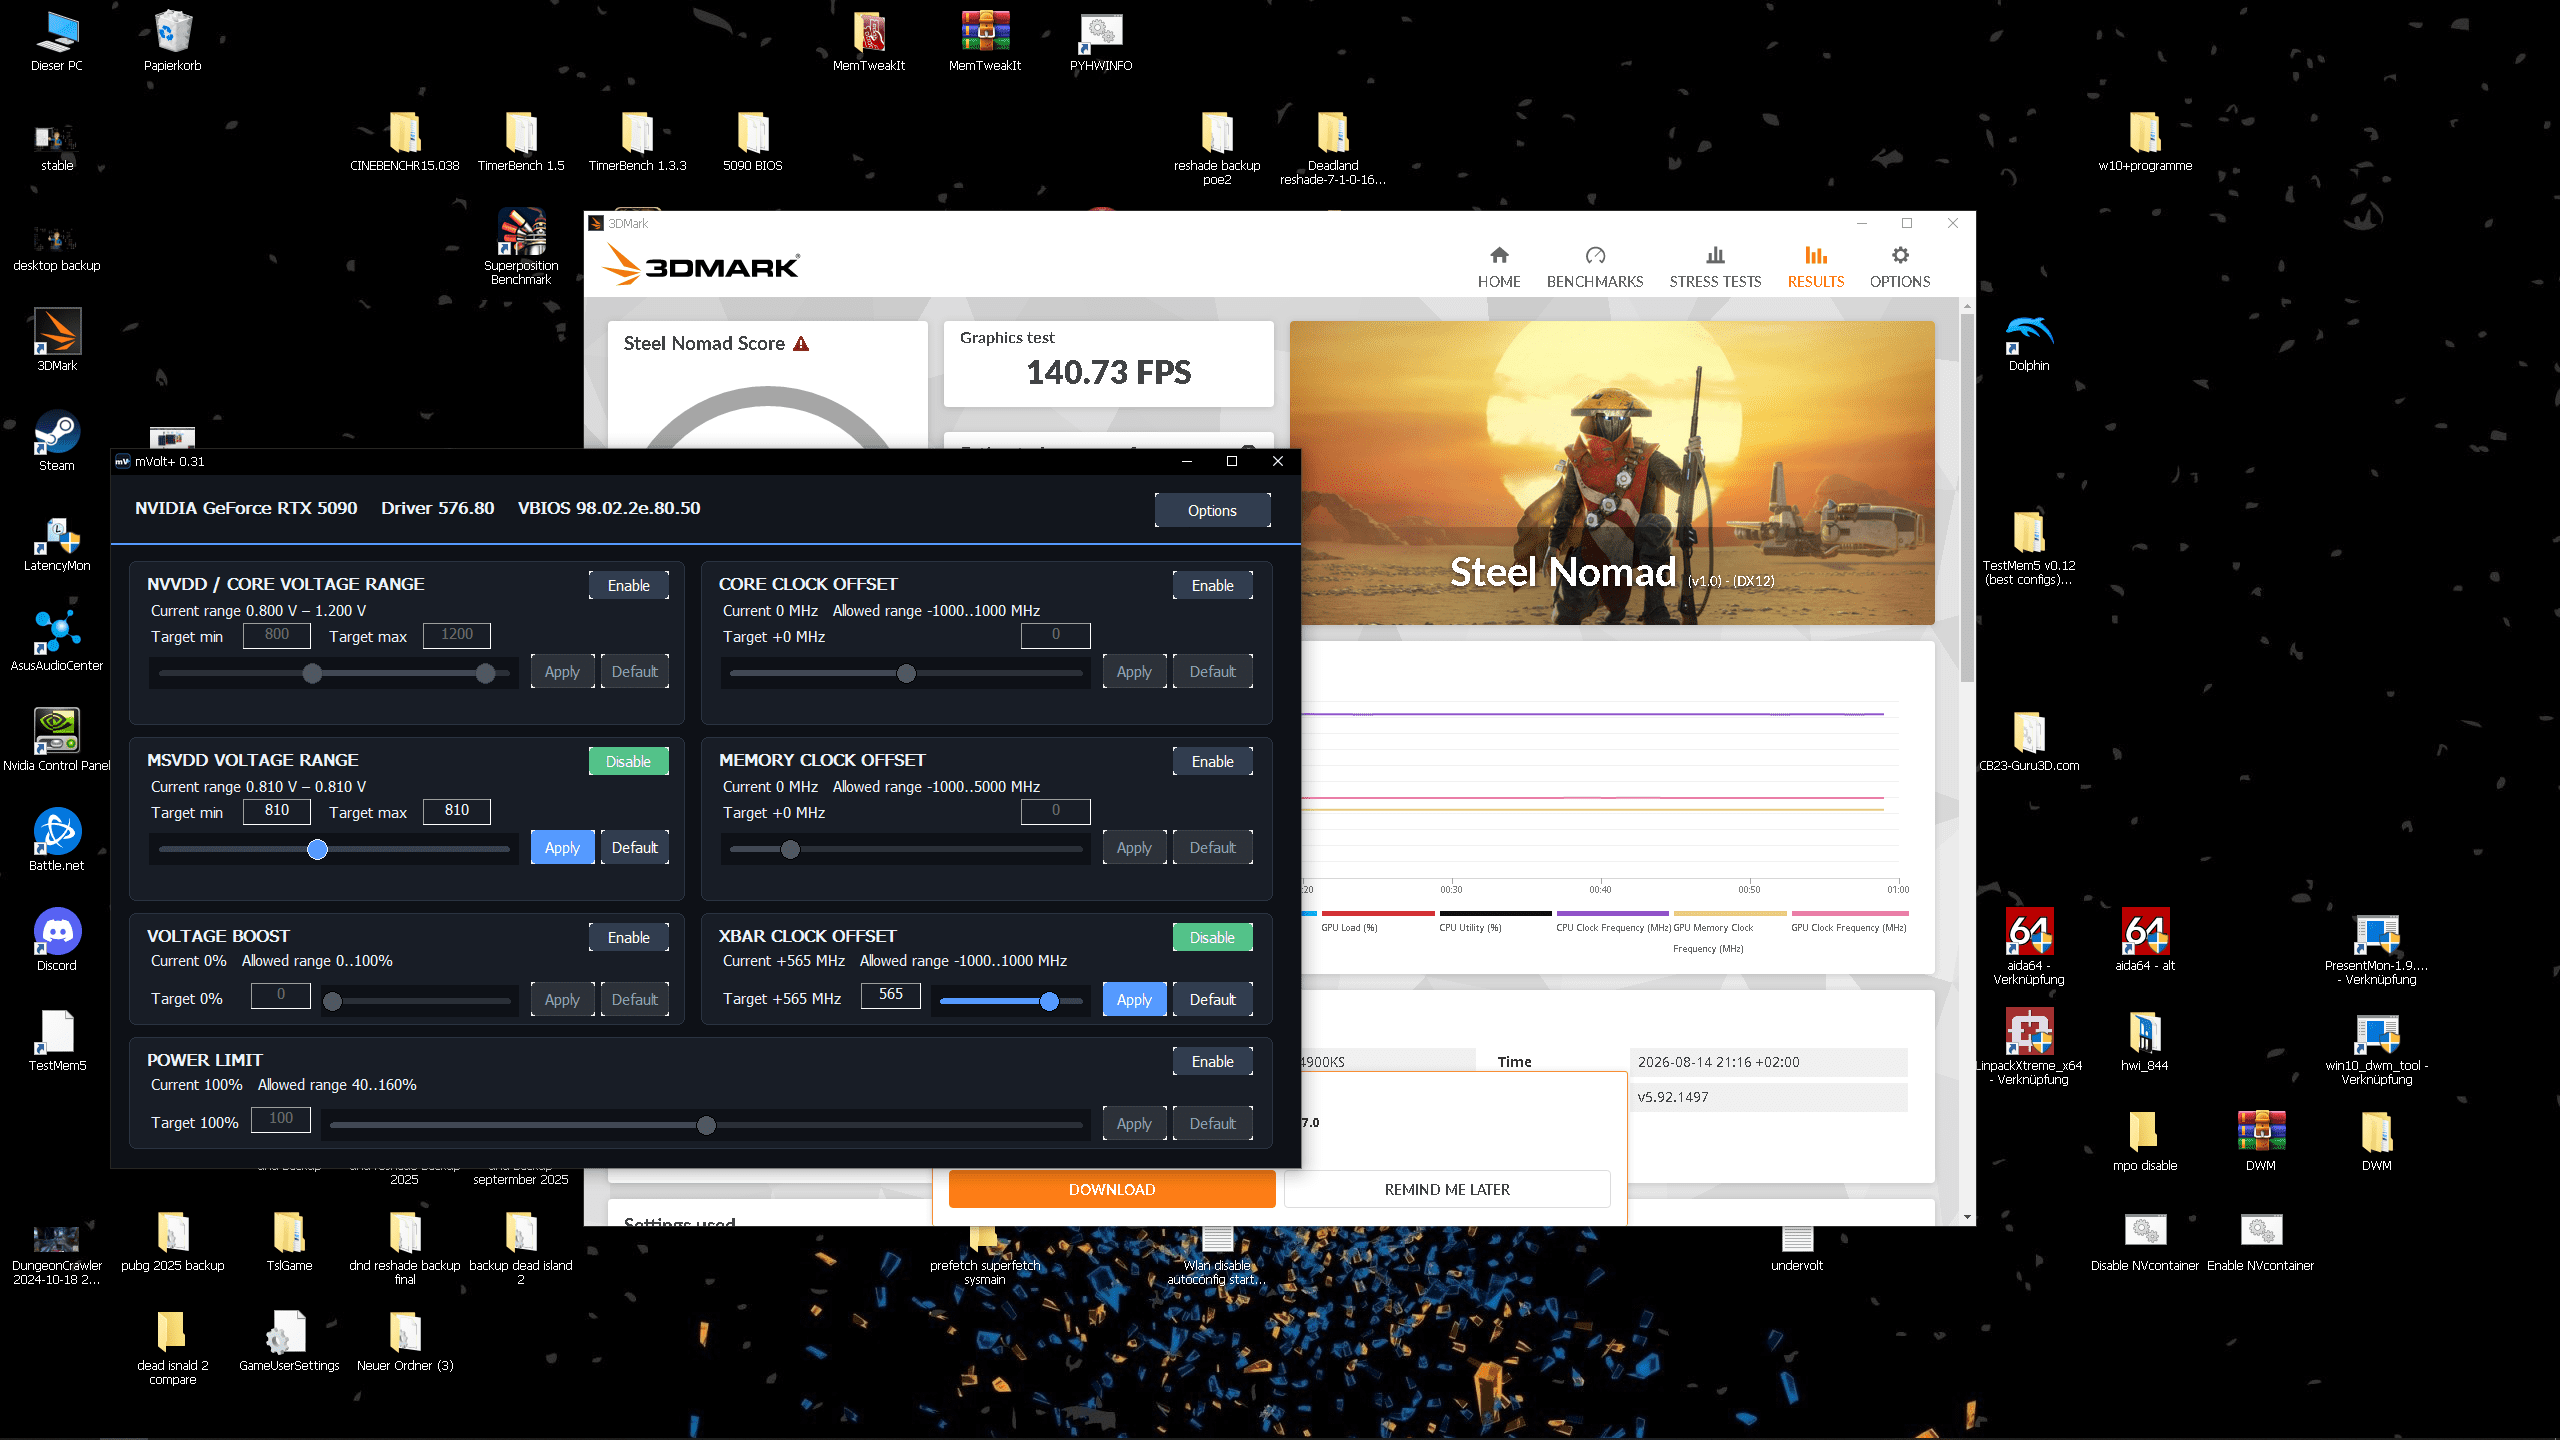The image size is (2560, 1440).
Task: Apply the XBAR clock offset
Action: click(x=1134, y=999)
